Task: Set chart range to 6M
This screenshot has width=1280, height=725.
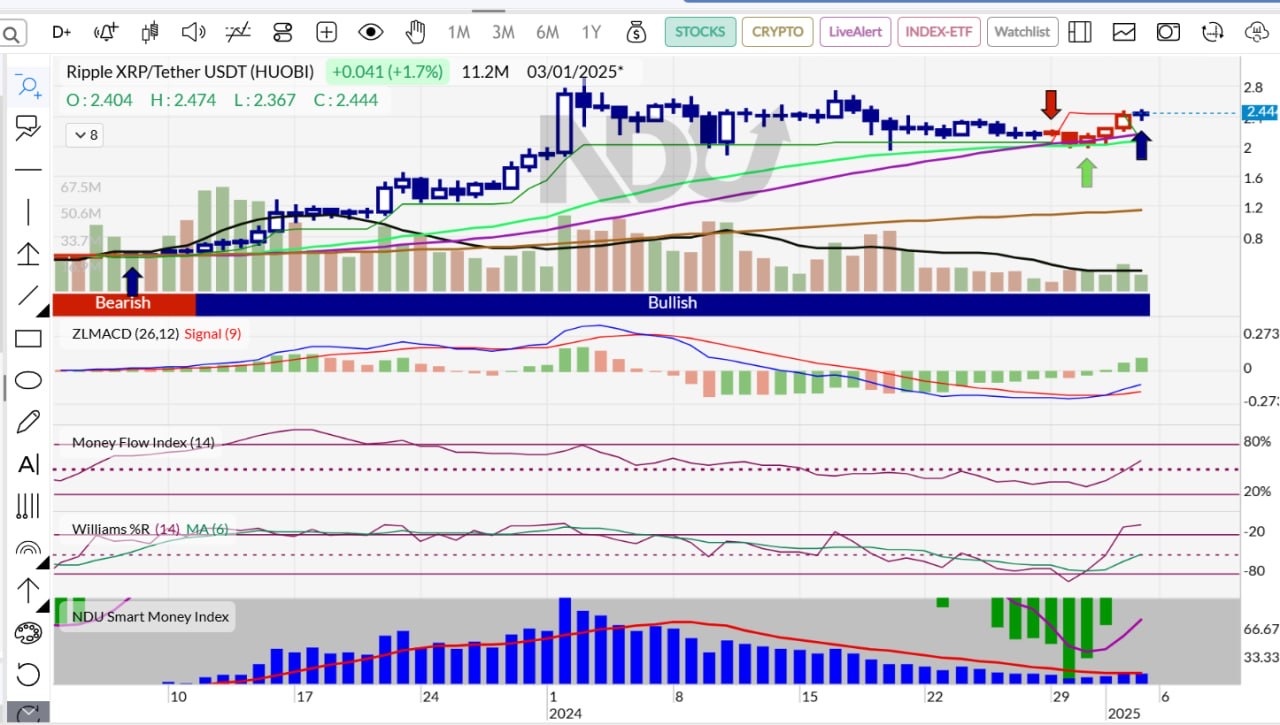Action: coord(547,32)
